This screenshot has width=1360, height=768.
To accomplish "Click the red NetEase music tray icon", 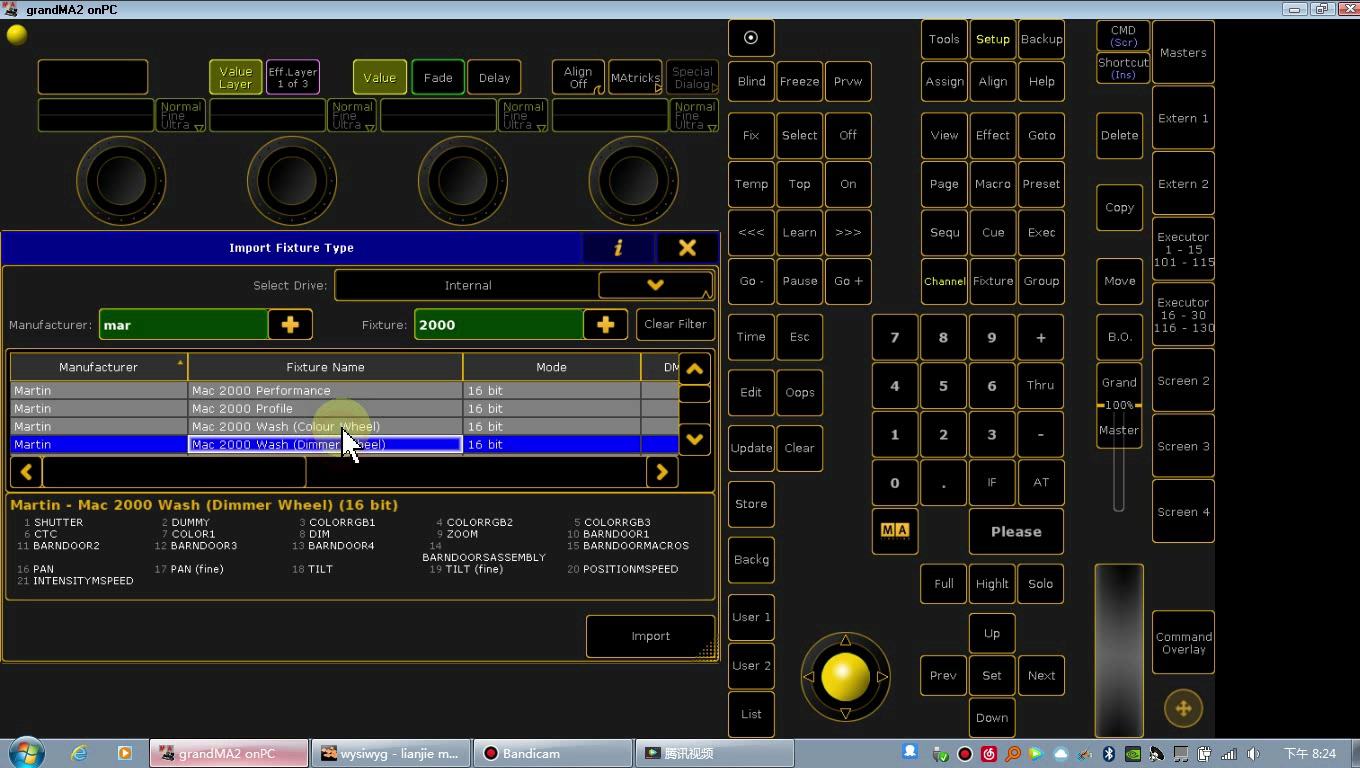I will (x=989, y=754).
